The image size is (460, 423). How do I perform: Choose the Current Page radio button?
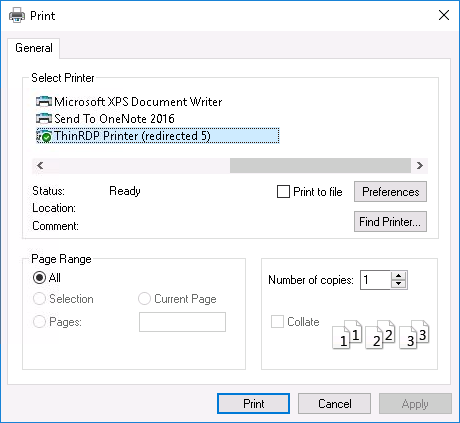point(144,299)
